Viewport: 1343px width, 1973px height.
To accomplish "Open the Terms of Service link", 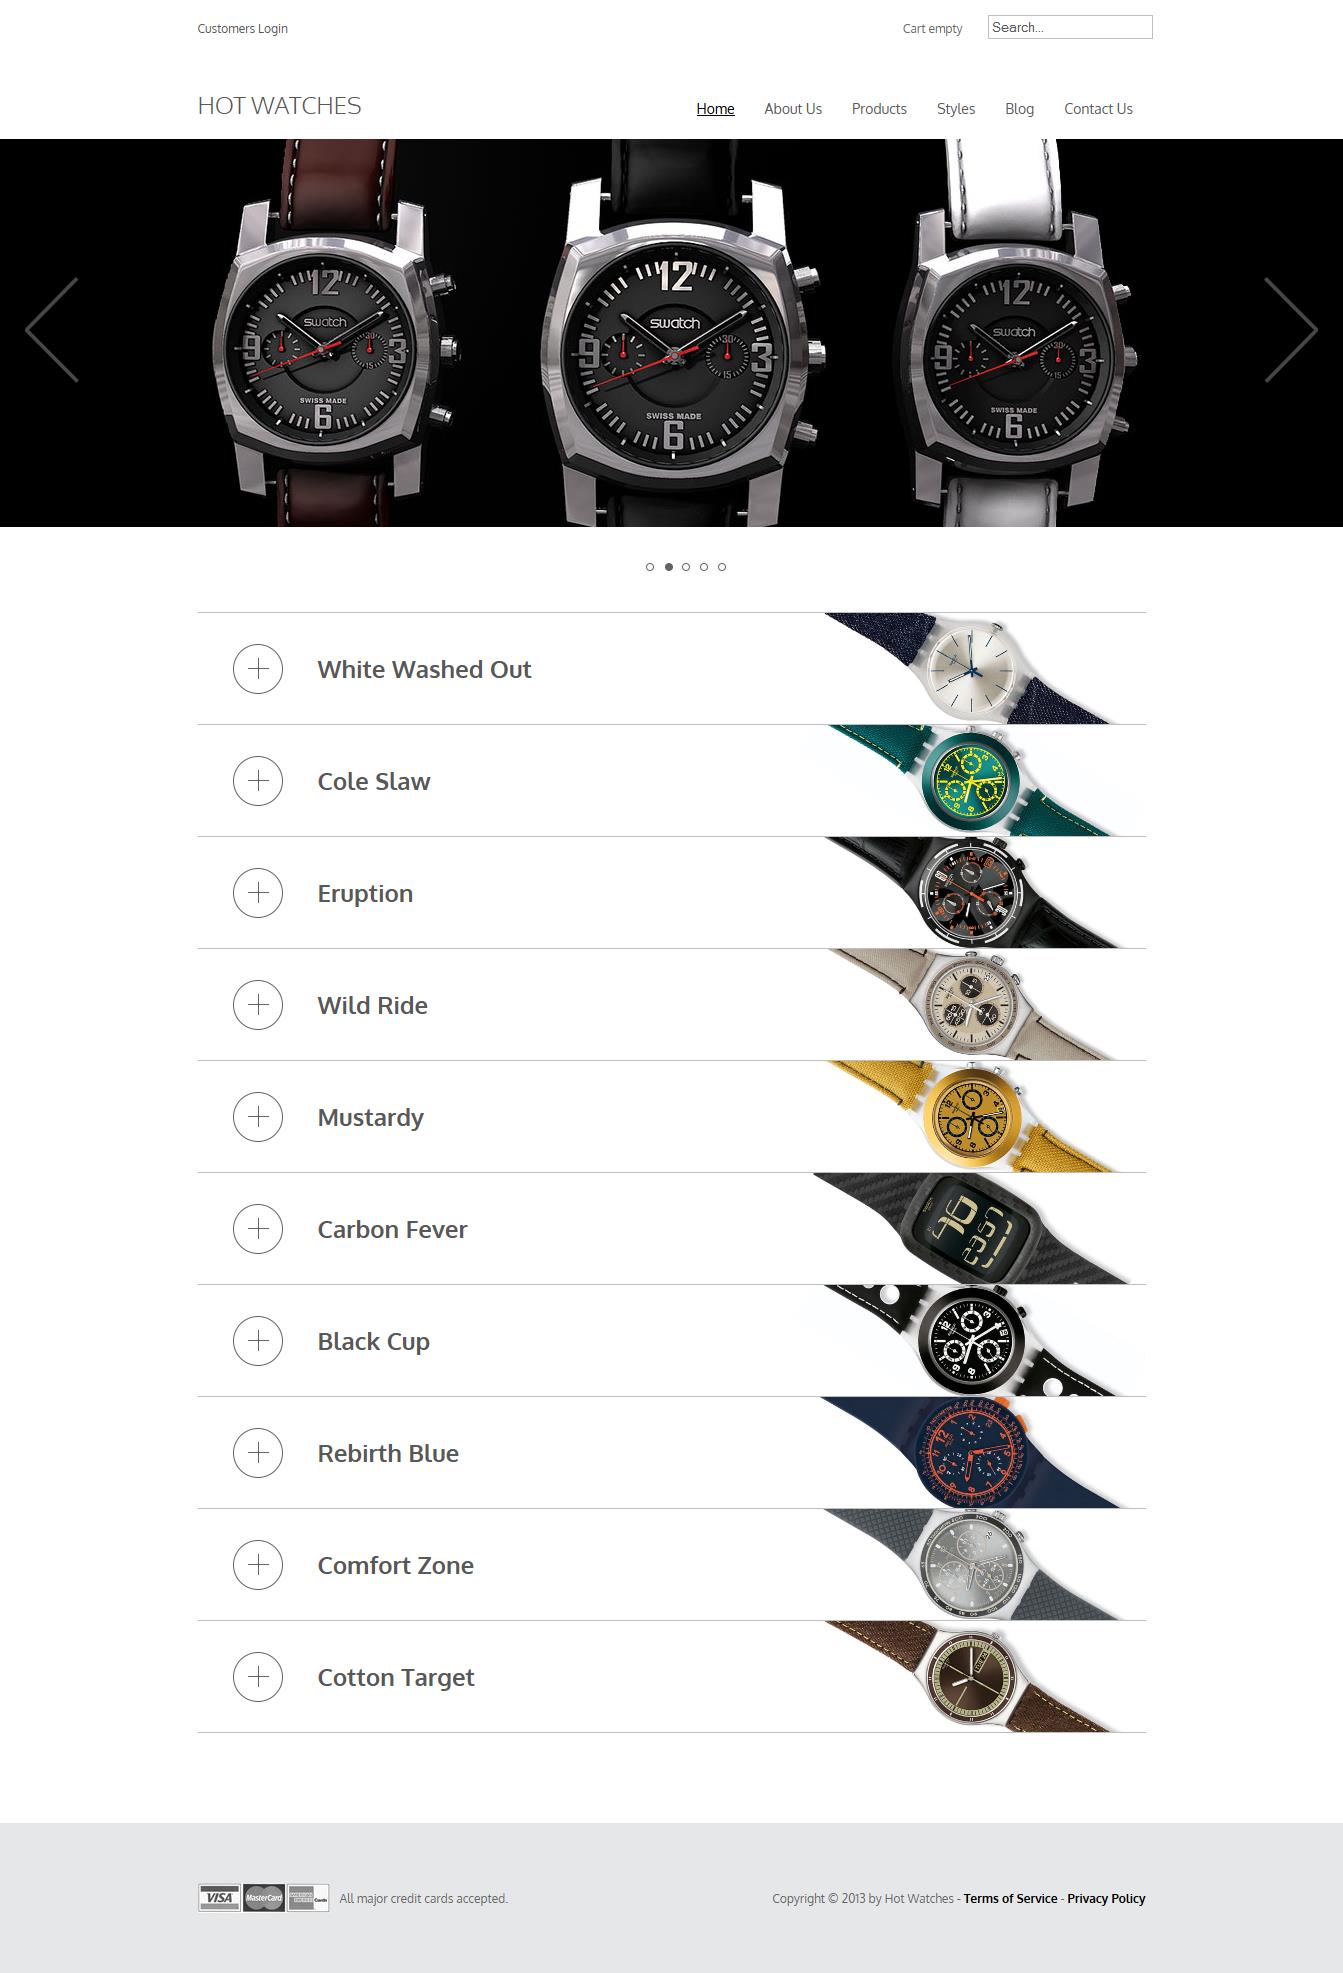I will (x=1010, y=1898).
